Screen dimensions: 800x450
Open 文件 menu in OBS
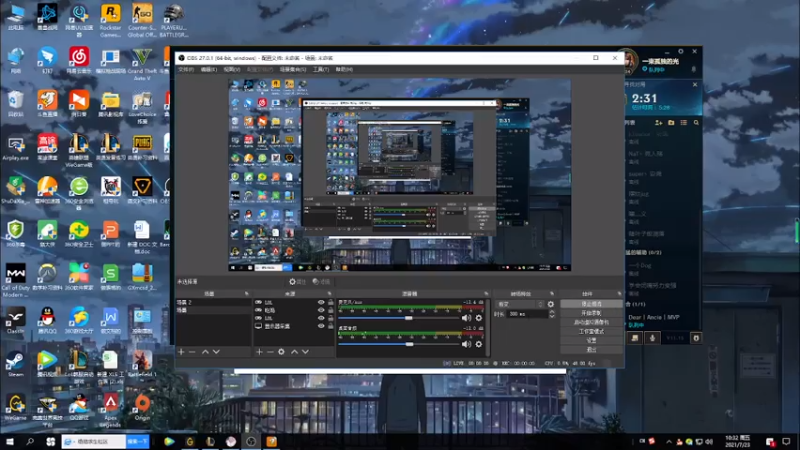[186, 69]
